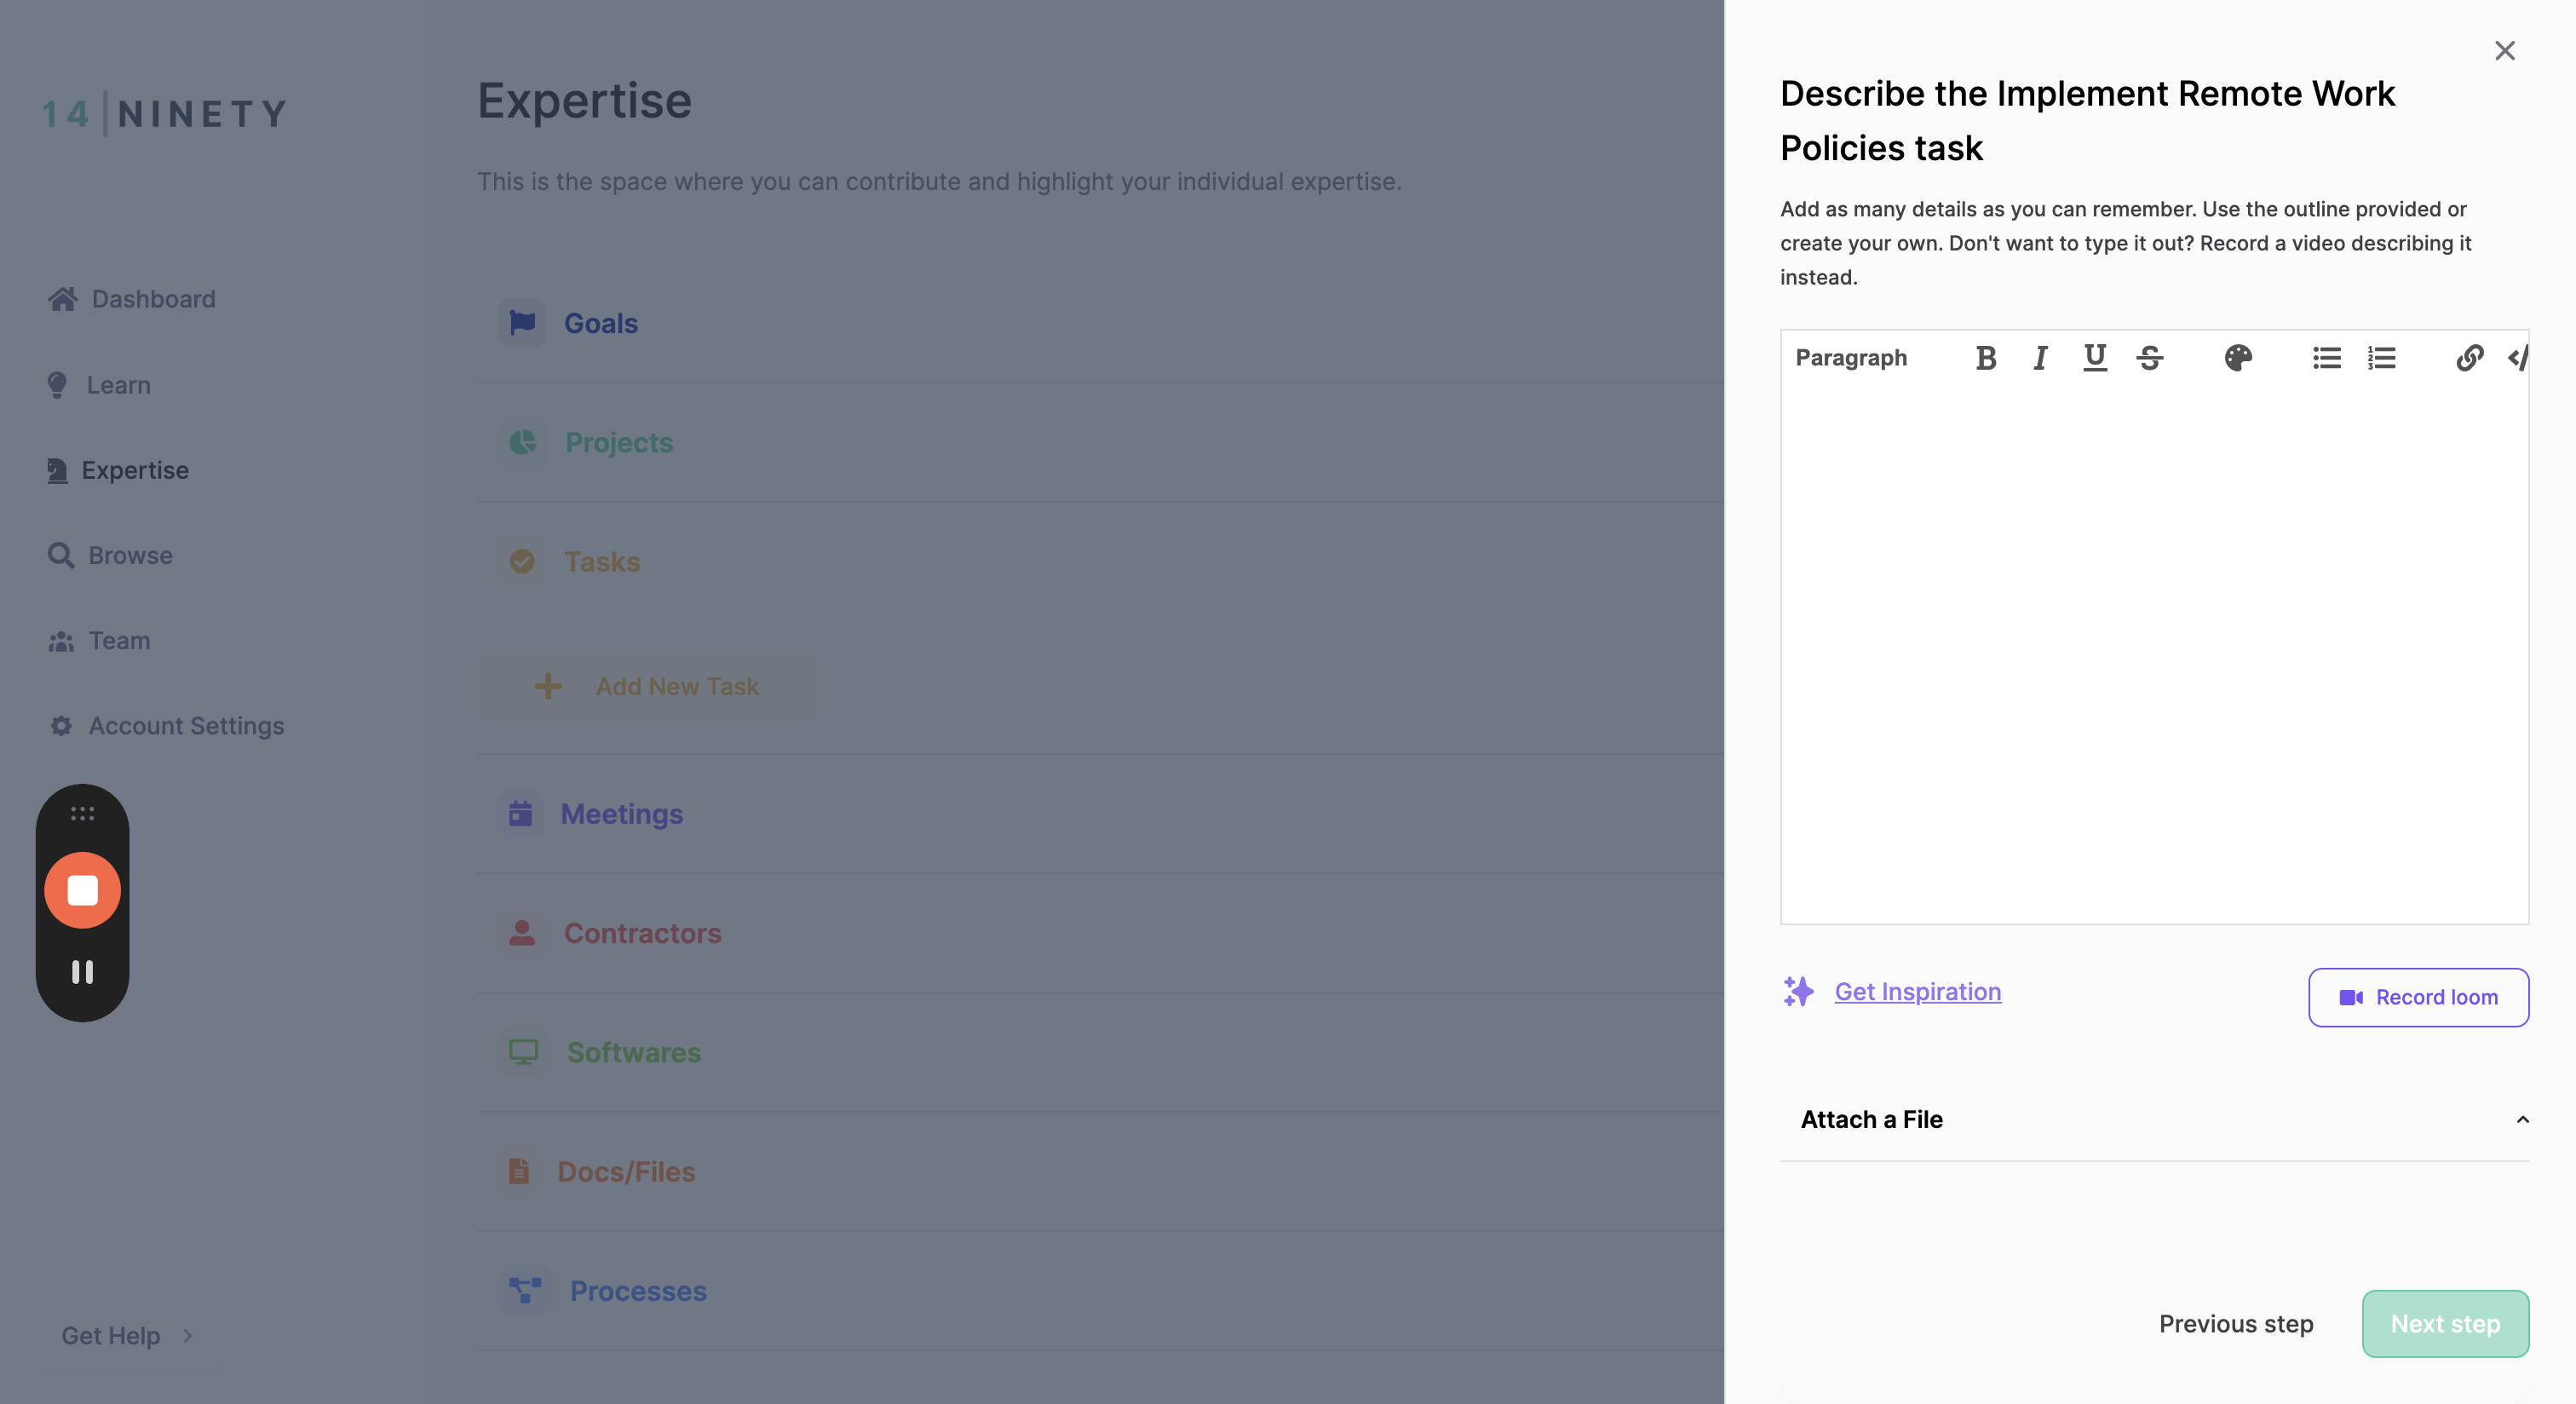
Task: Click the Goals flag icon
Action: [522, 322]
